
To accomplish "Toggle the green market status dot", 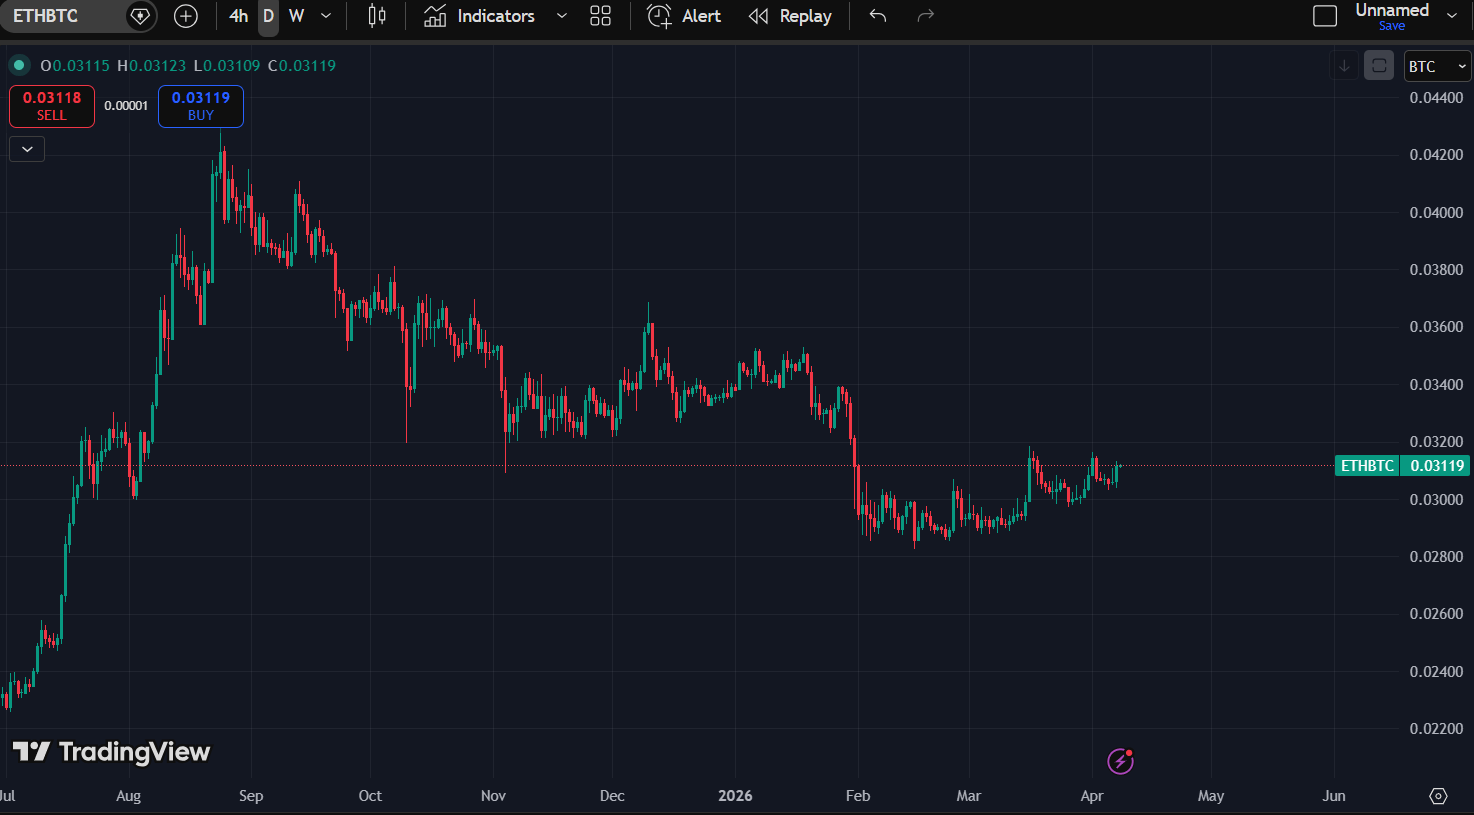I will point(19,66).
